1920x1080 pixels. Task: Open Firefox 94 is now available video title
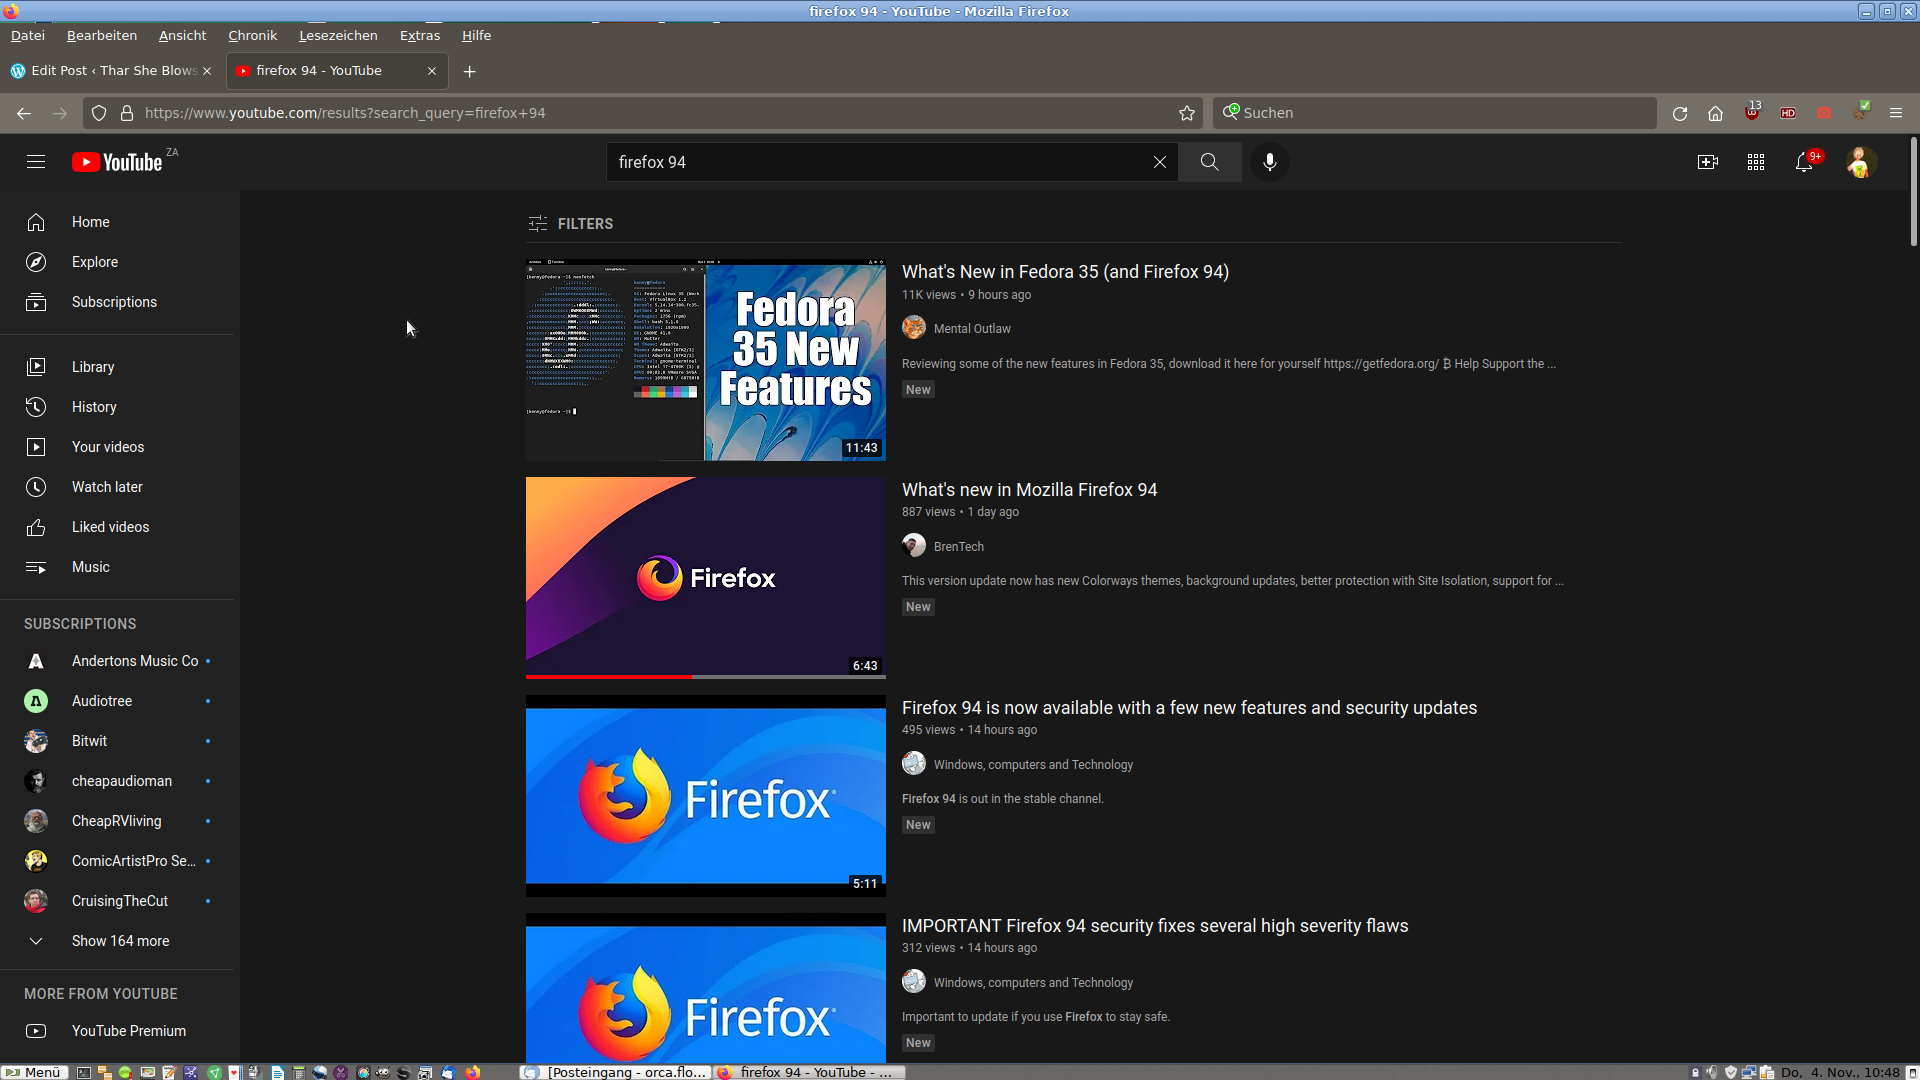pyautogui.click(x=1189, y=708)
